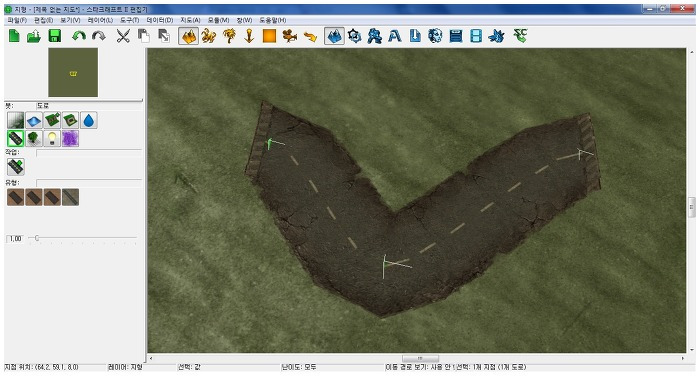Click the paste icon with arrow
Screen dimensions: 700x376
pos(164,36)
